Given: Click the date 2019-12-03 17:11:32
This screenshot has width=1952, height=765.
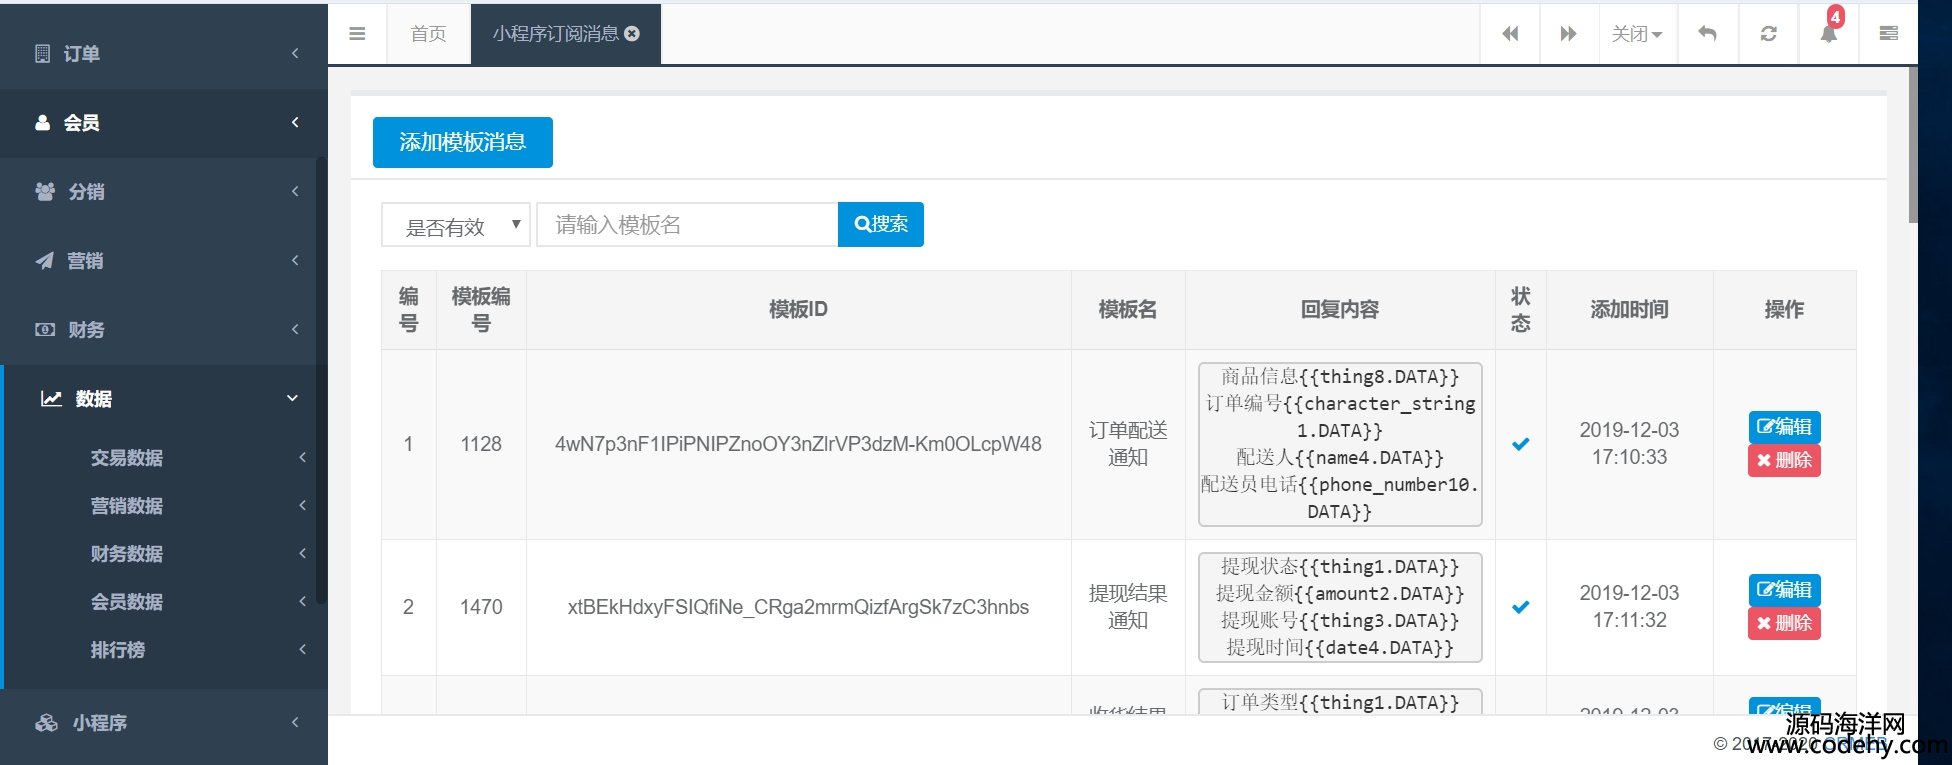Looking at the screenshot, I should [x=1629, y=607].
